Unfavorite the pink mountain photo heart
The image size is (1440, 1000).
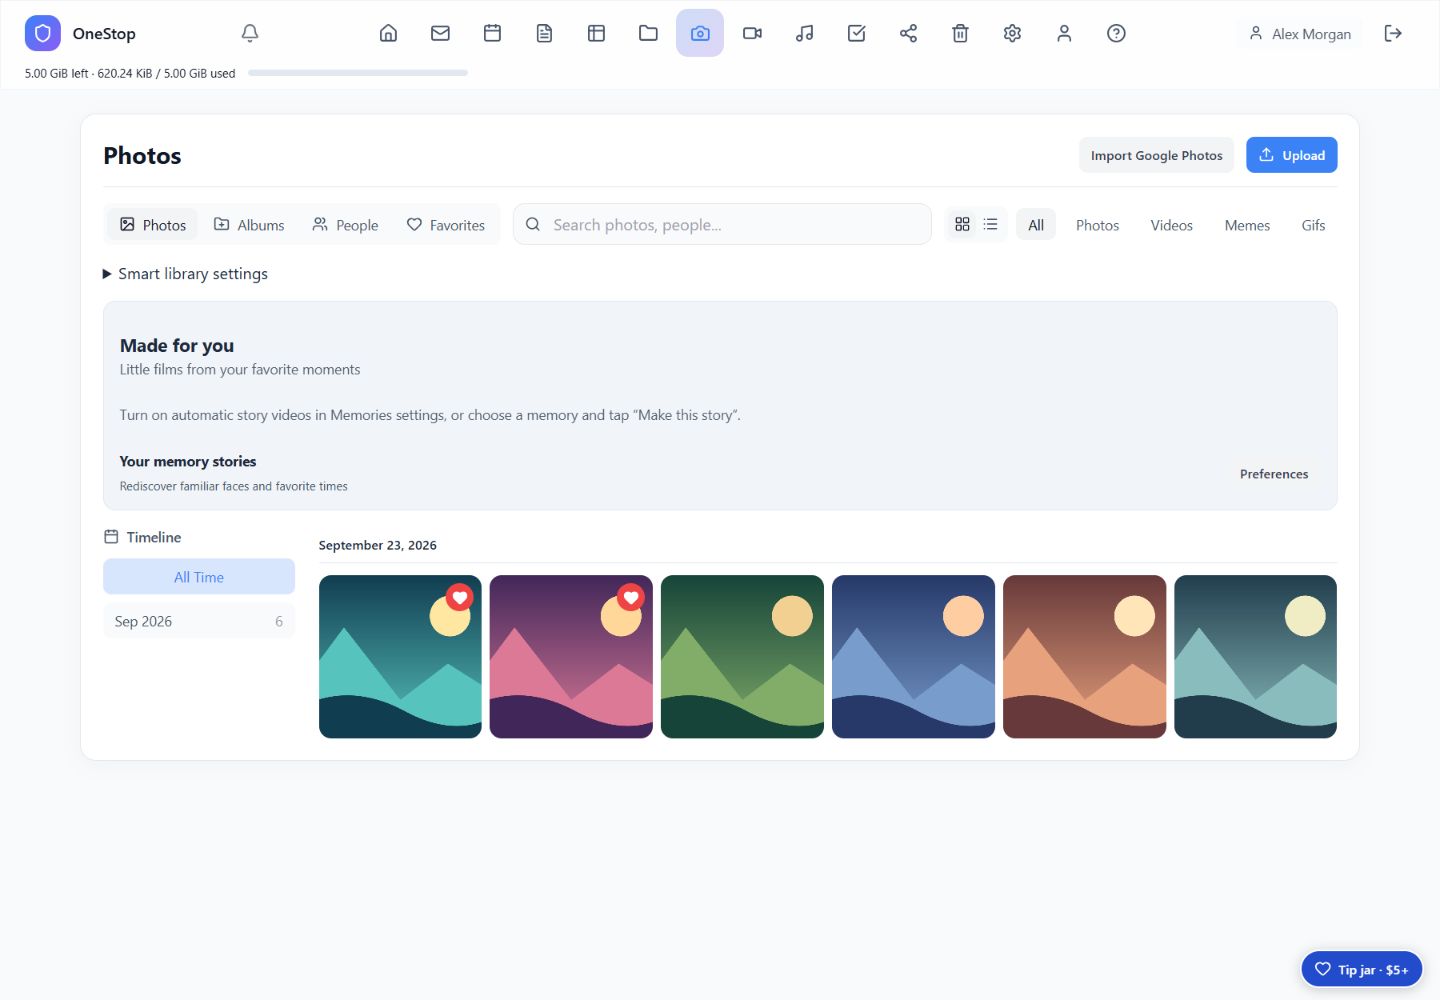pyautogui.click(x=631, y=597)
